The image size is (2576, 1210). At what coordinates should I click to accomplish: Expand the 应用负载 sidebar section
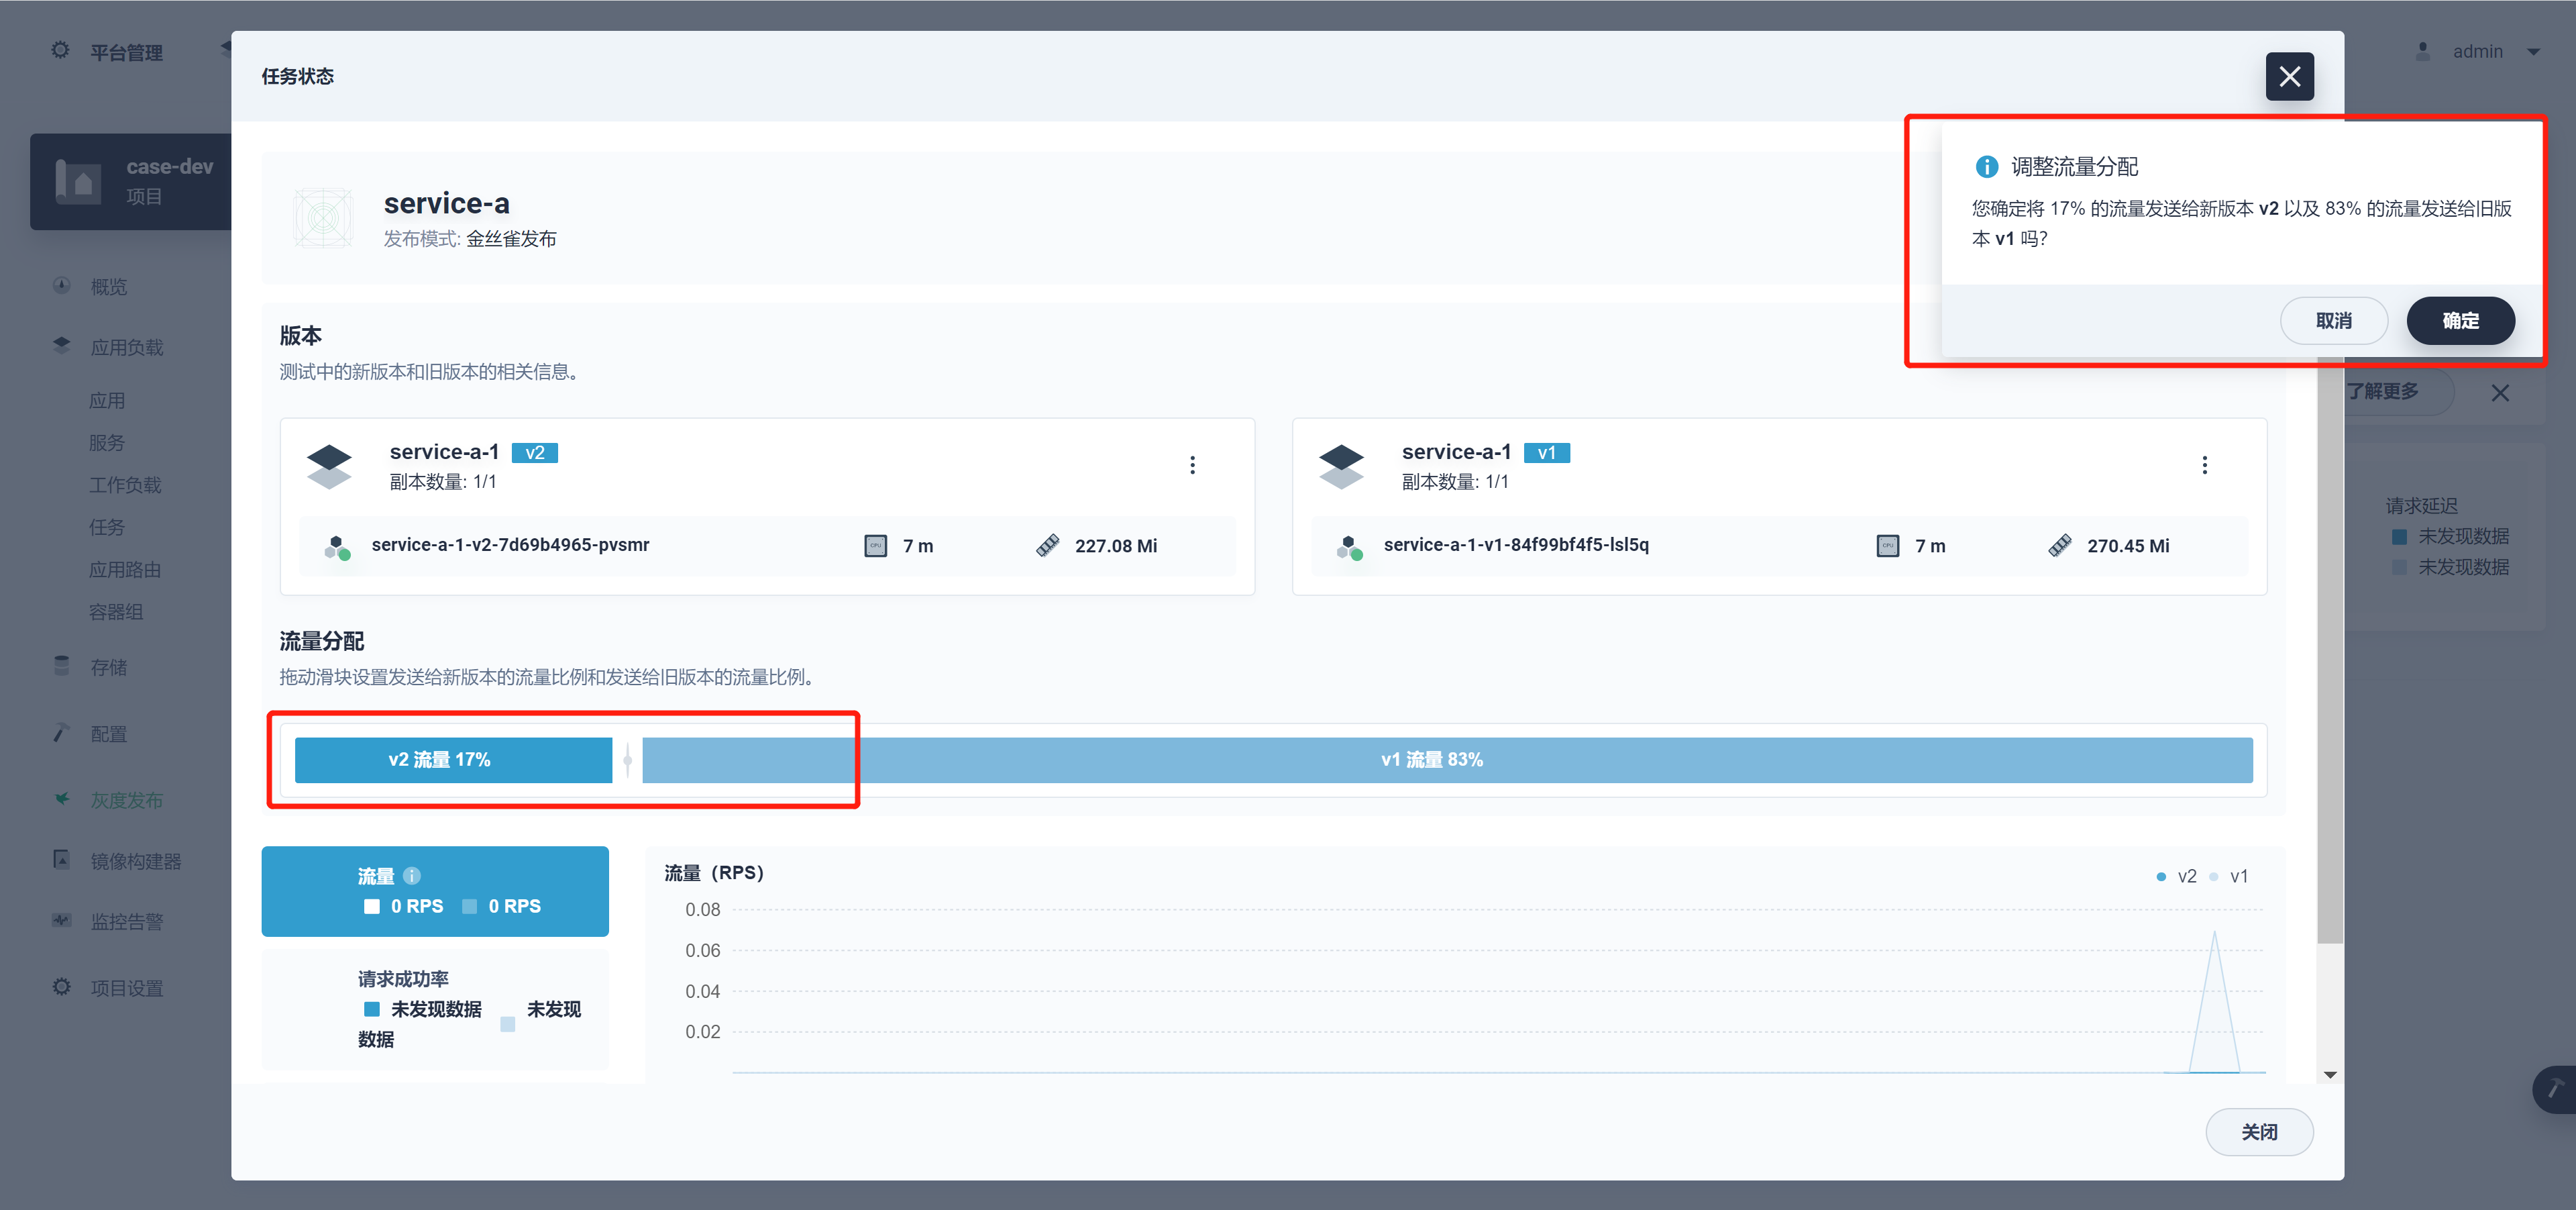click(x=126, y=347)
